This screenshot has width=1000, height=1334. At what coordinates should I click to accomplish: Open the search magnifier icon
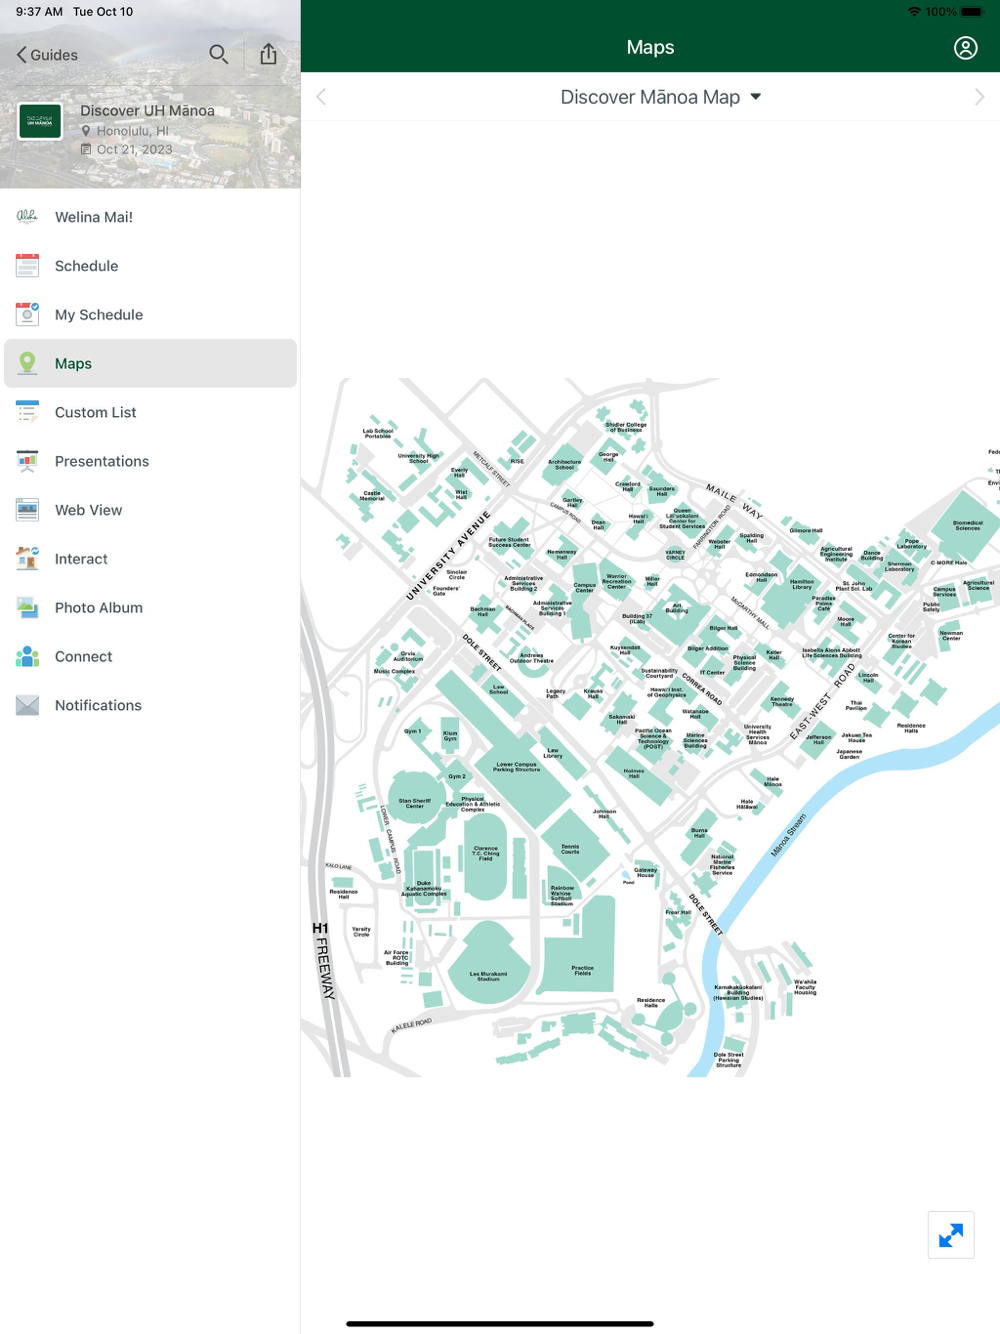[x=218, y=54]
